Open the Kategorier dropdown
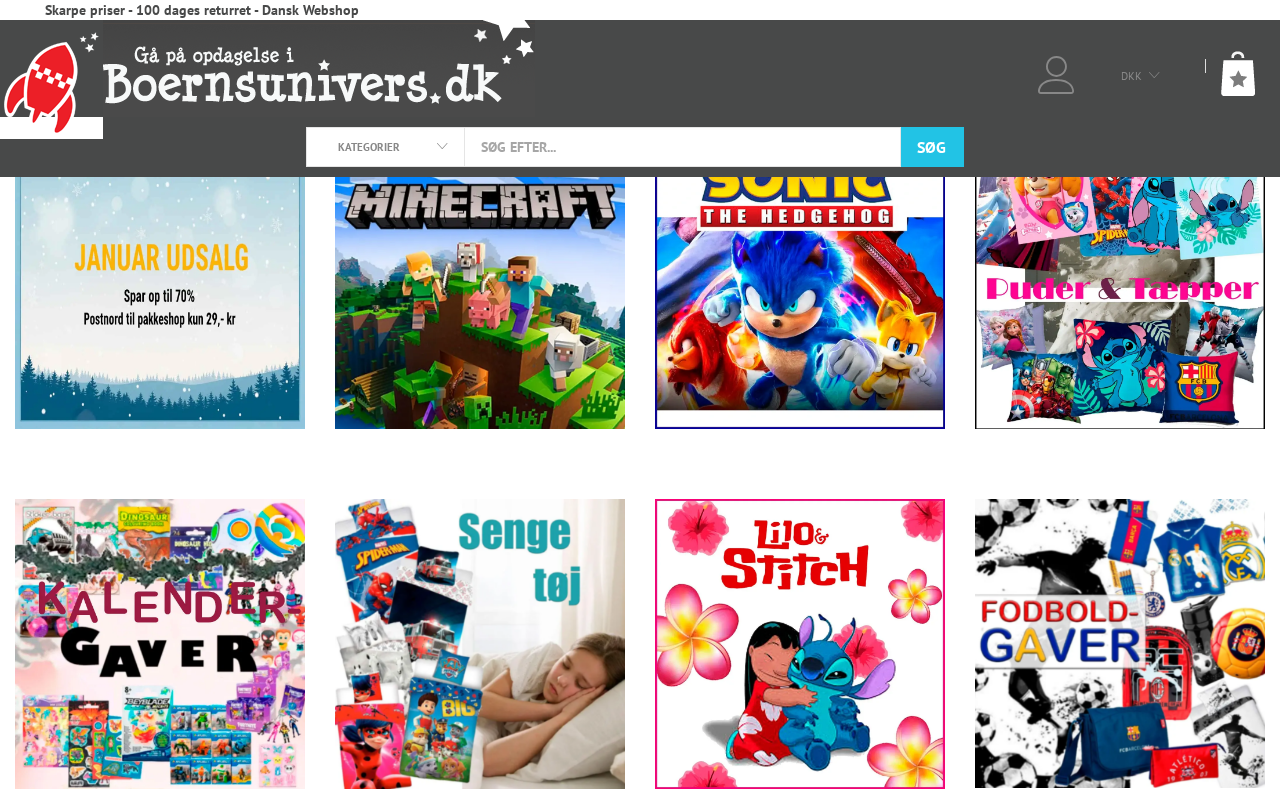The width and height of the screenshot is (1280, 800). coord(385,147)
